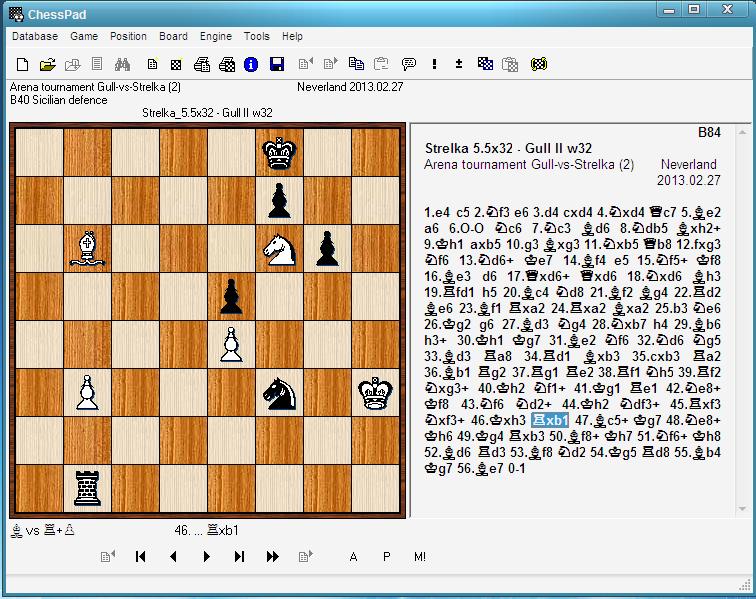The height and width of the screenshot is (599, 756).
Task: Open the Engine menu
Action: pos(215,36)
